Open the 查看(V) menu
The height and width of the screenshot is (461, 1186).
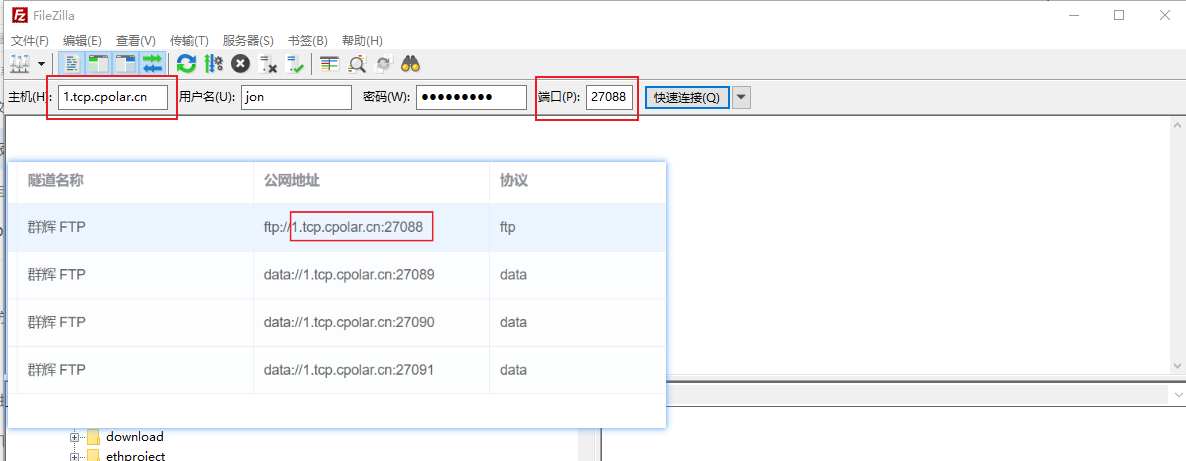pos(135,40)
